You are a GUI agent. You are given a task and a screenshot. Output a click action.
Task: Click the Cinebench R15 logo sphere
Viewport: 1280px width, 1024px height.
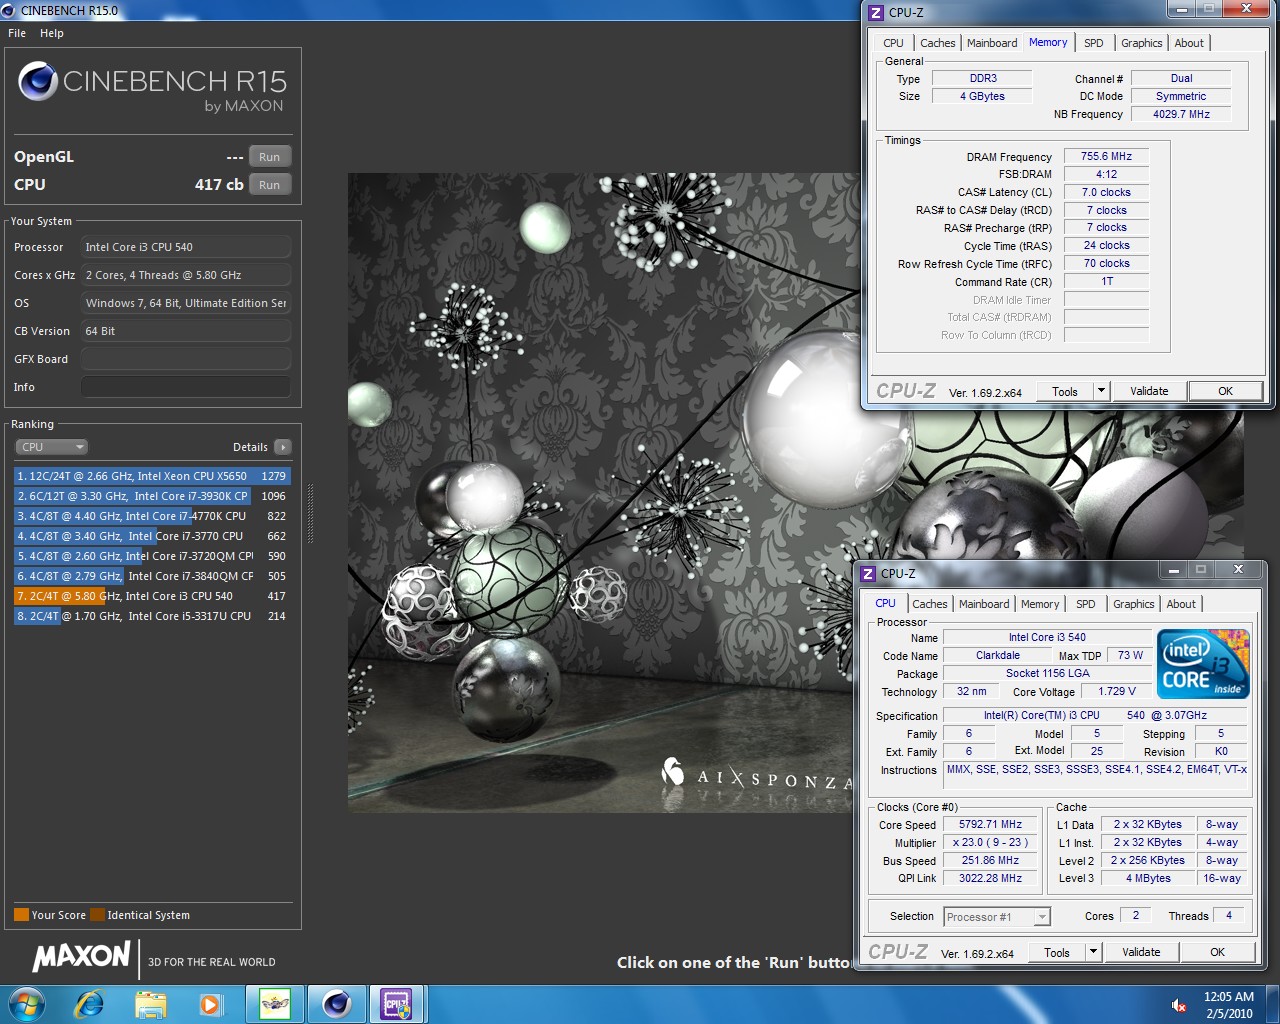point(37,81)
